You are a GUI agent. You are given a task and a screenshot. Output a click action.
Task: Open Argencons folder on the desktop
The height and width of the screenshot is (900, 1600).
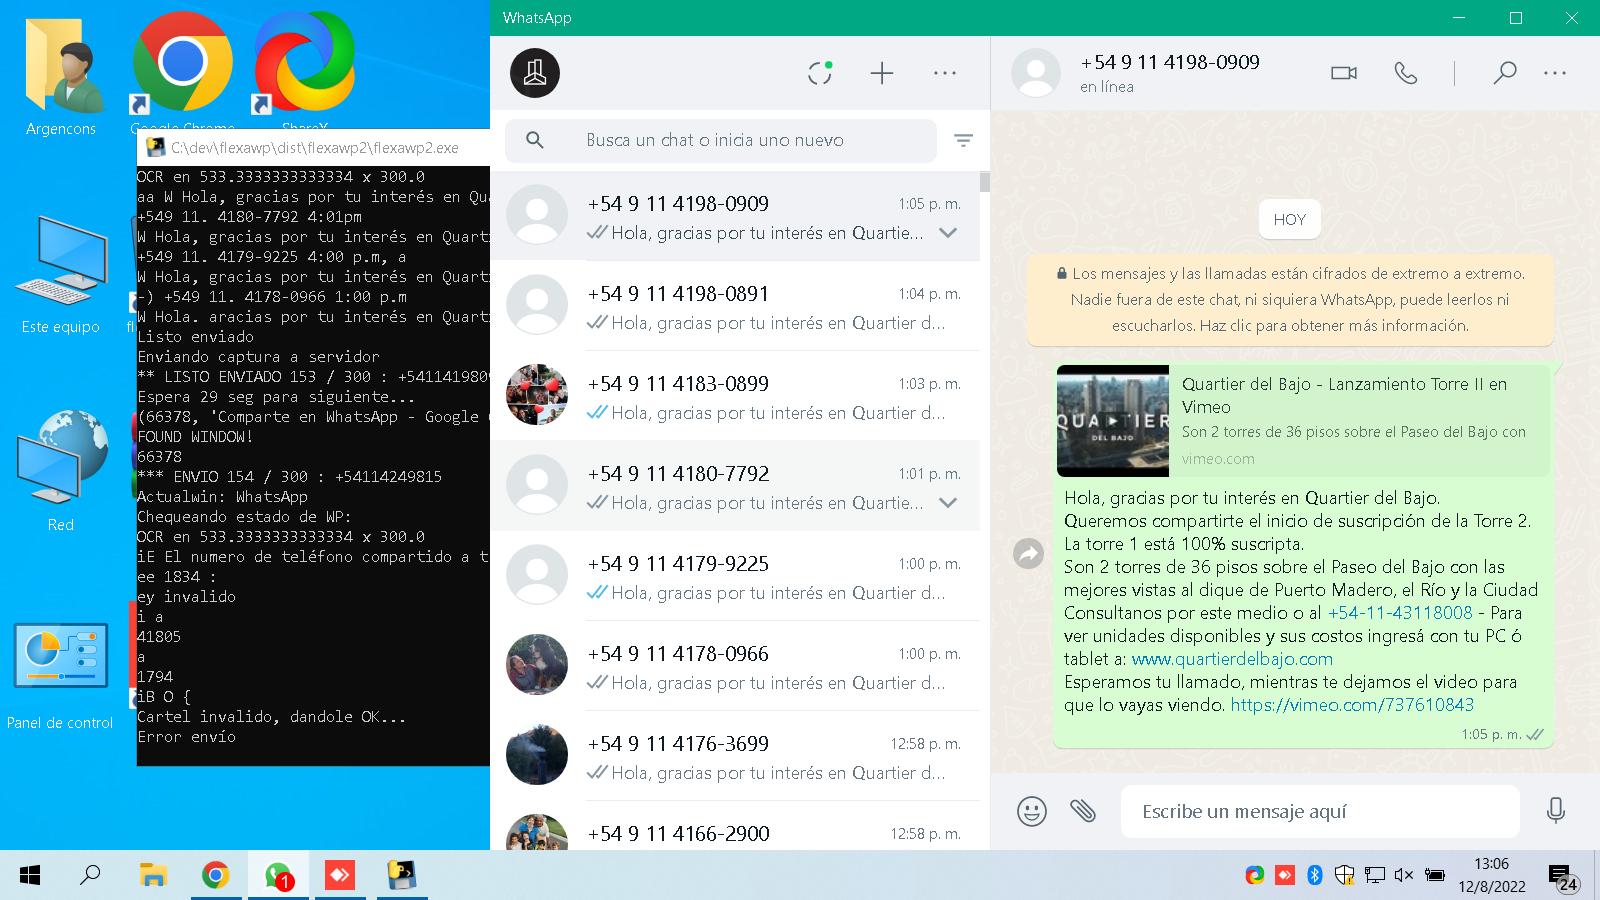click(x=61, y=77)
